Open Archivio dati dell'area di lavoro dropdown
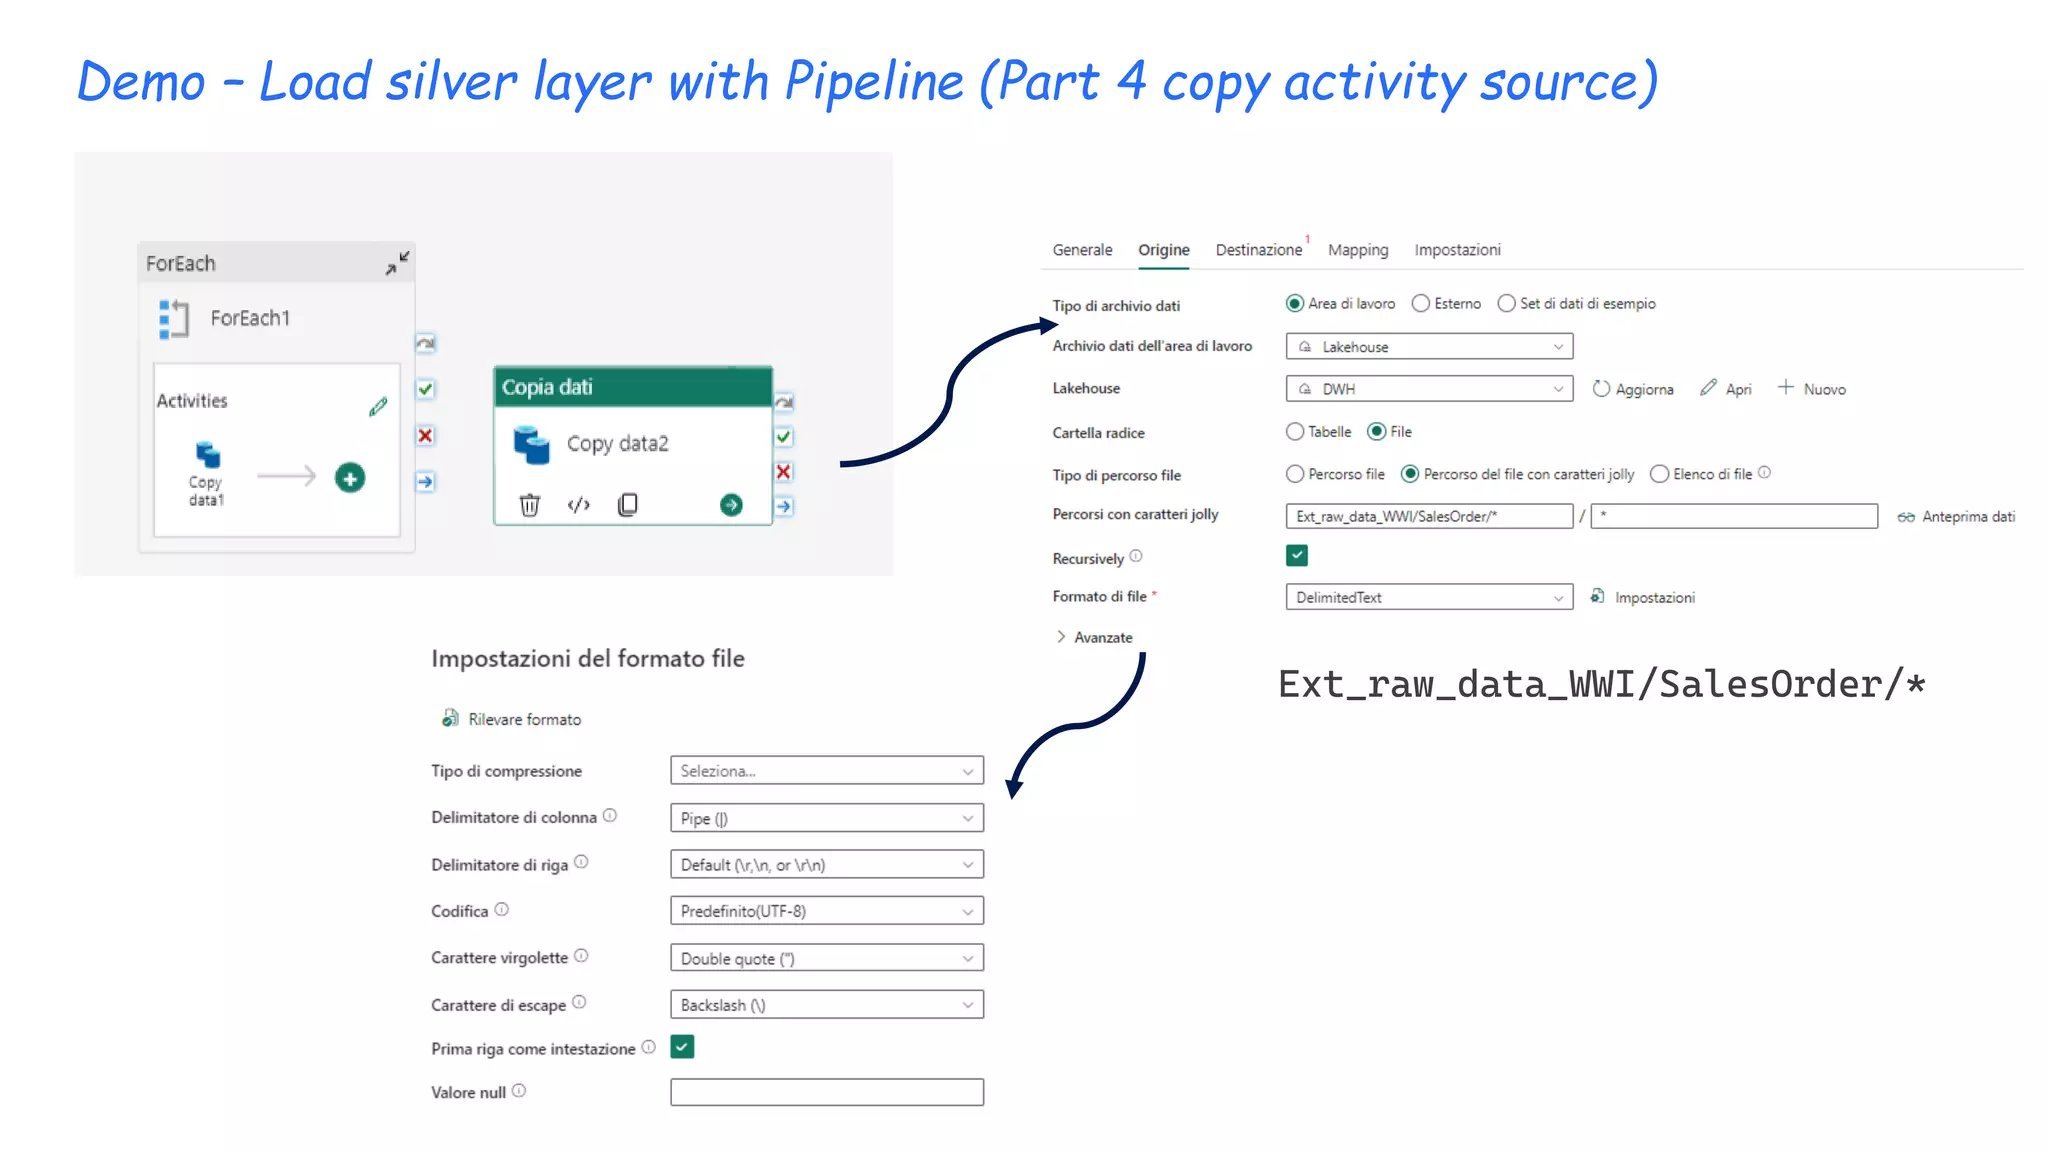The height and width of the screenshot is (1152, 2048). pos(1429,347)
